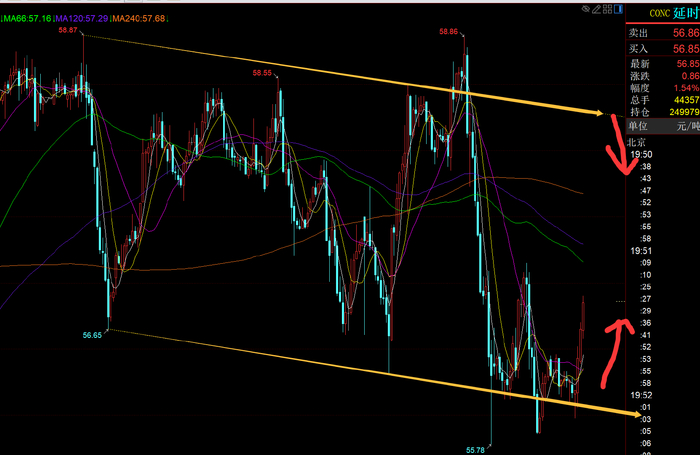Click the 19:52 time entry
The width and height of the screenshot is (700, 455).
coord(641,395)
